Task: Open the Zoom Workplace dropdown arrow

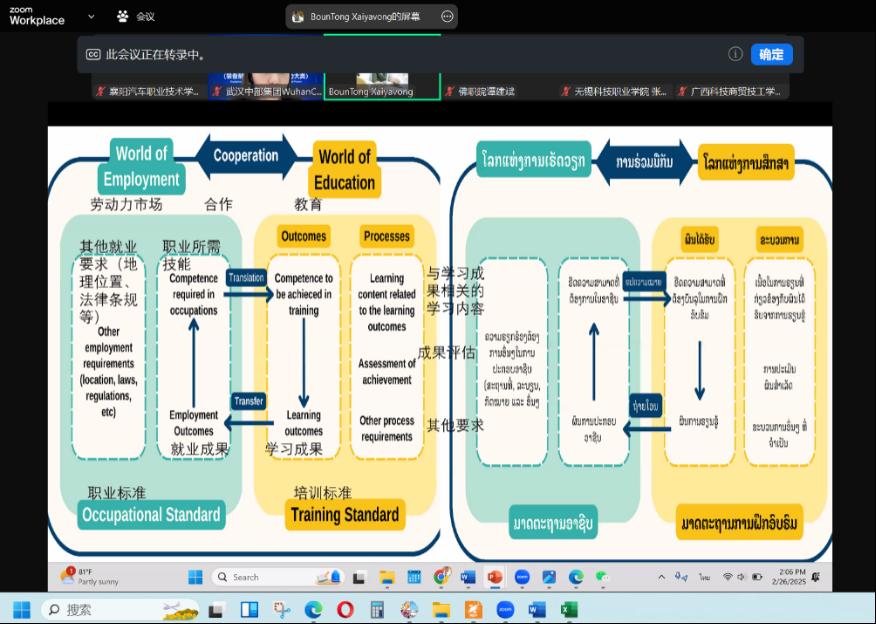Action: (91, 16)
